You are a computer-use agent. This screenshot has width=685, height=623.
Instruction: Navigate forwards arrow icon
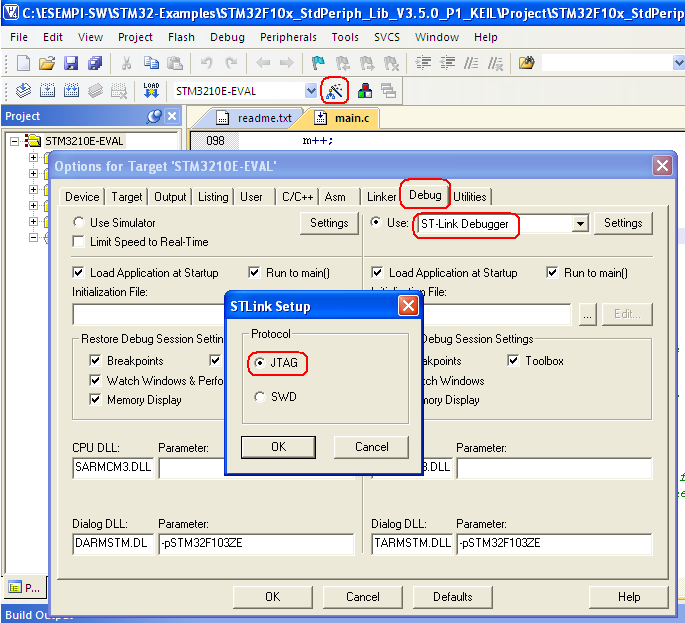tap(287, 63)
